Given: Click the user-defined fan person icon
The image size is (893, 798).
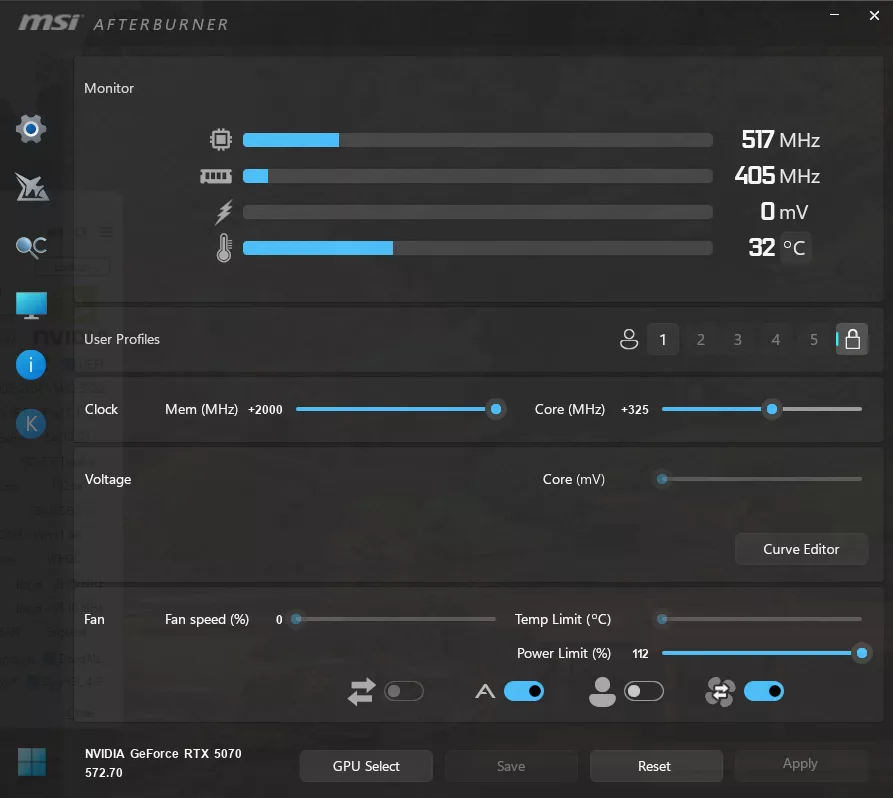Looking at the screenshot, I should pyautogui.click(x=602, y=691).
